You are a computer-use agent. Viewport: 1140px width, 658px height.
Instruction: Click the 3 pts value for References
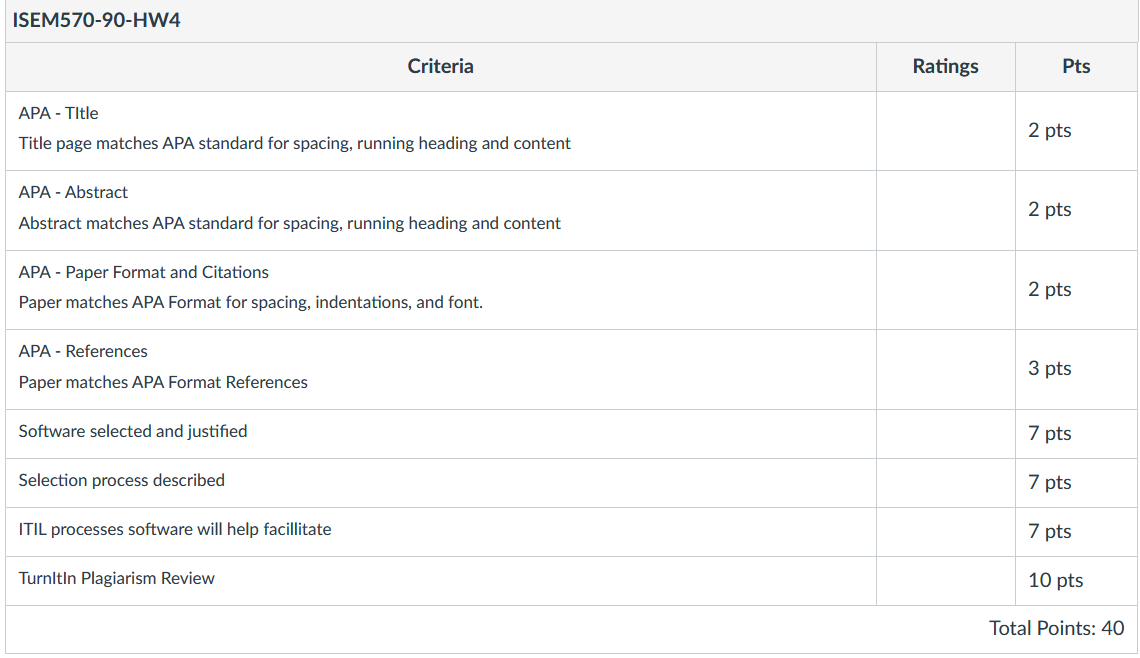tap(1049, 369)
